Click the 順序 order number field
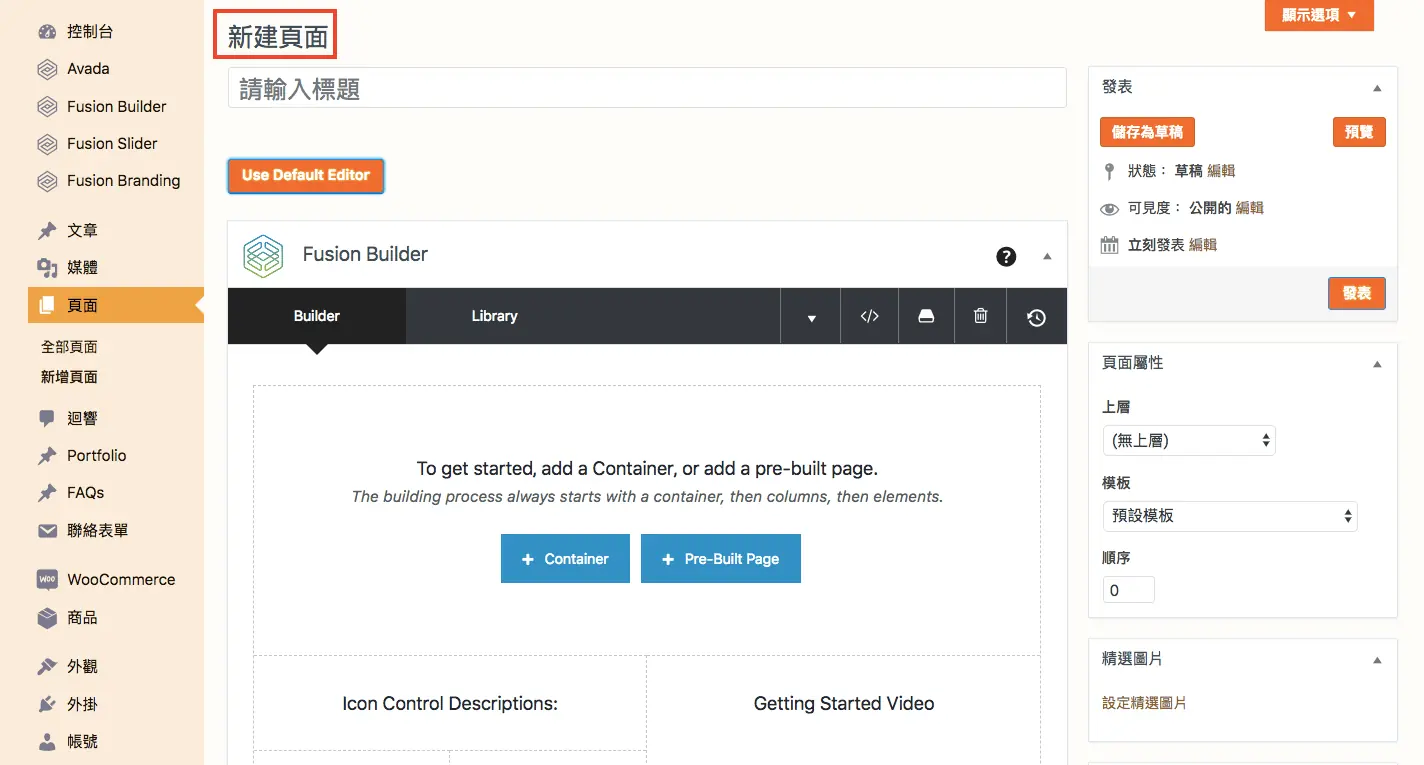The height and width of the screenshot is (765, 1424). (1129, 590)
